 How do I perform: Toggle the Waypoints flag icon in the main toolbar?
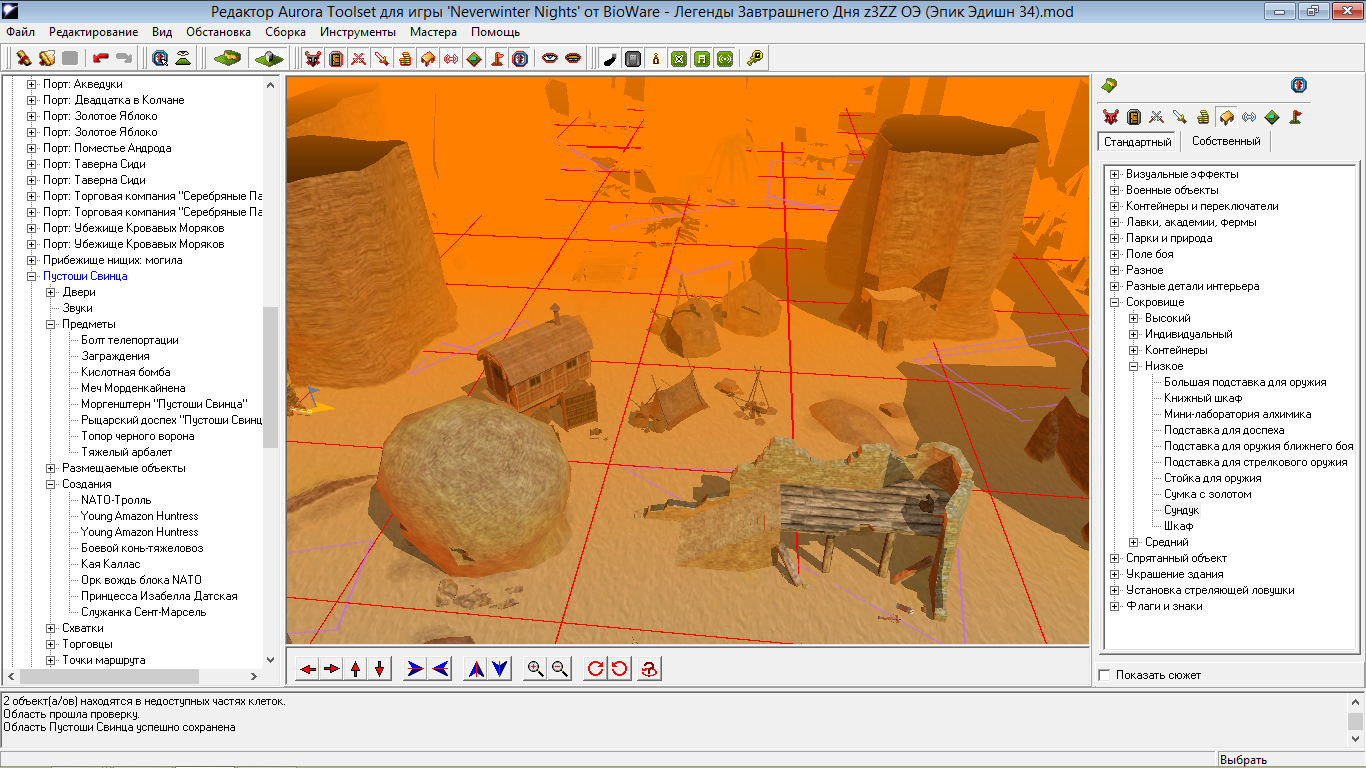click(497, 59)
